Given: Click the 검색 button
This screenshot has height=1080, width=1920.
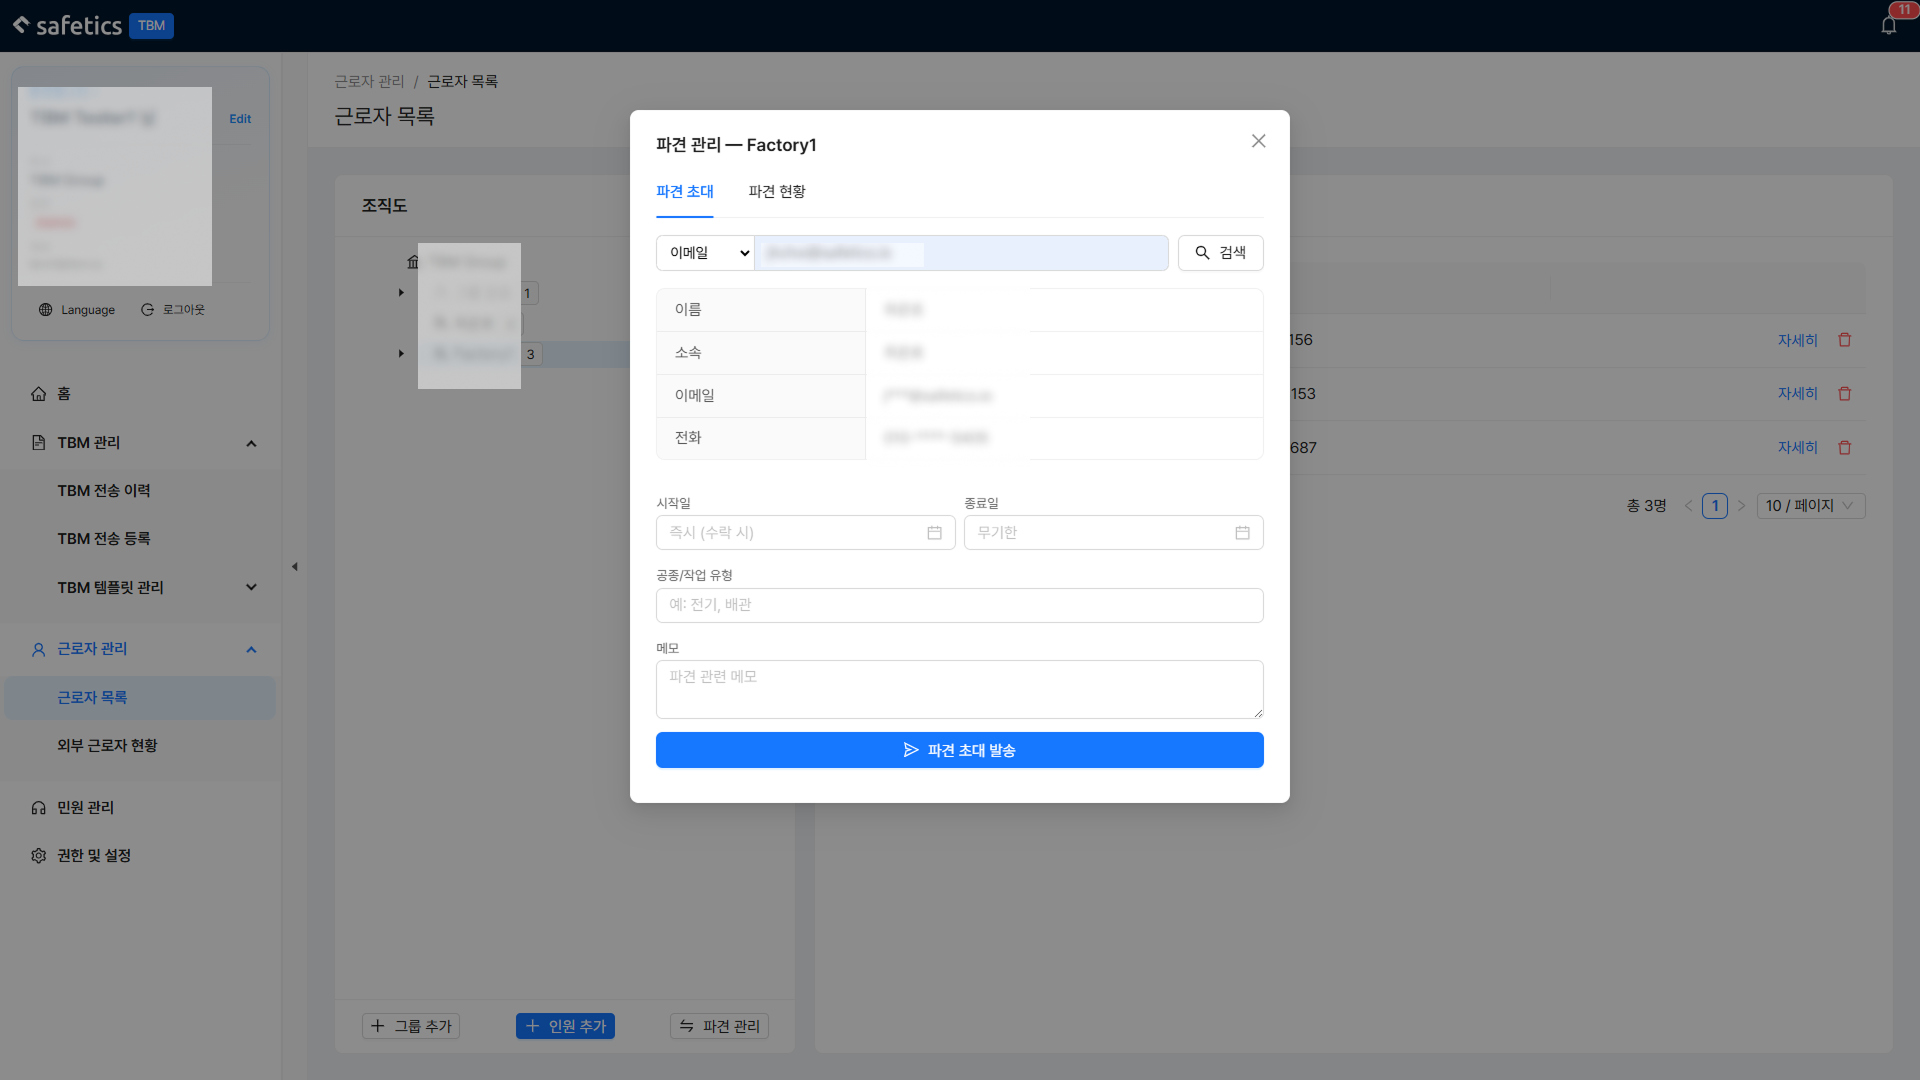Looking at the screenshot, I should pos(1220,253).
